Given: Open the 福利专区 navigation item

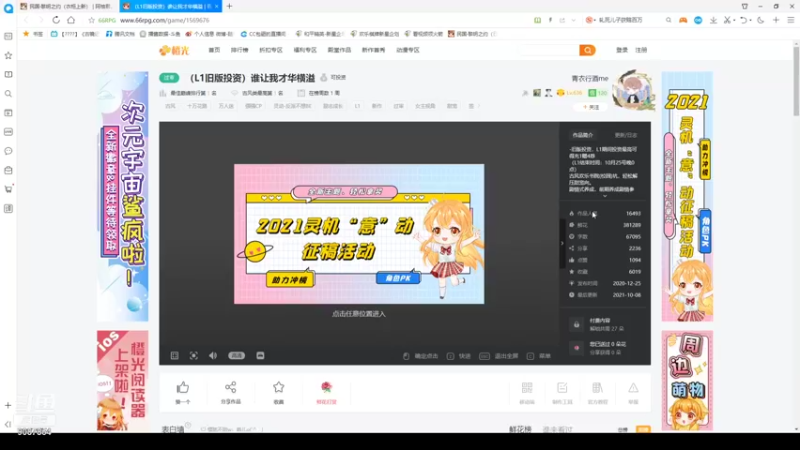Looking at the screenshot, I should [305, 50].
